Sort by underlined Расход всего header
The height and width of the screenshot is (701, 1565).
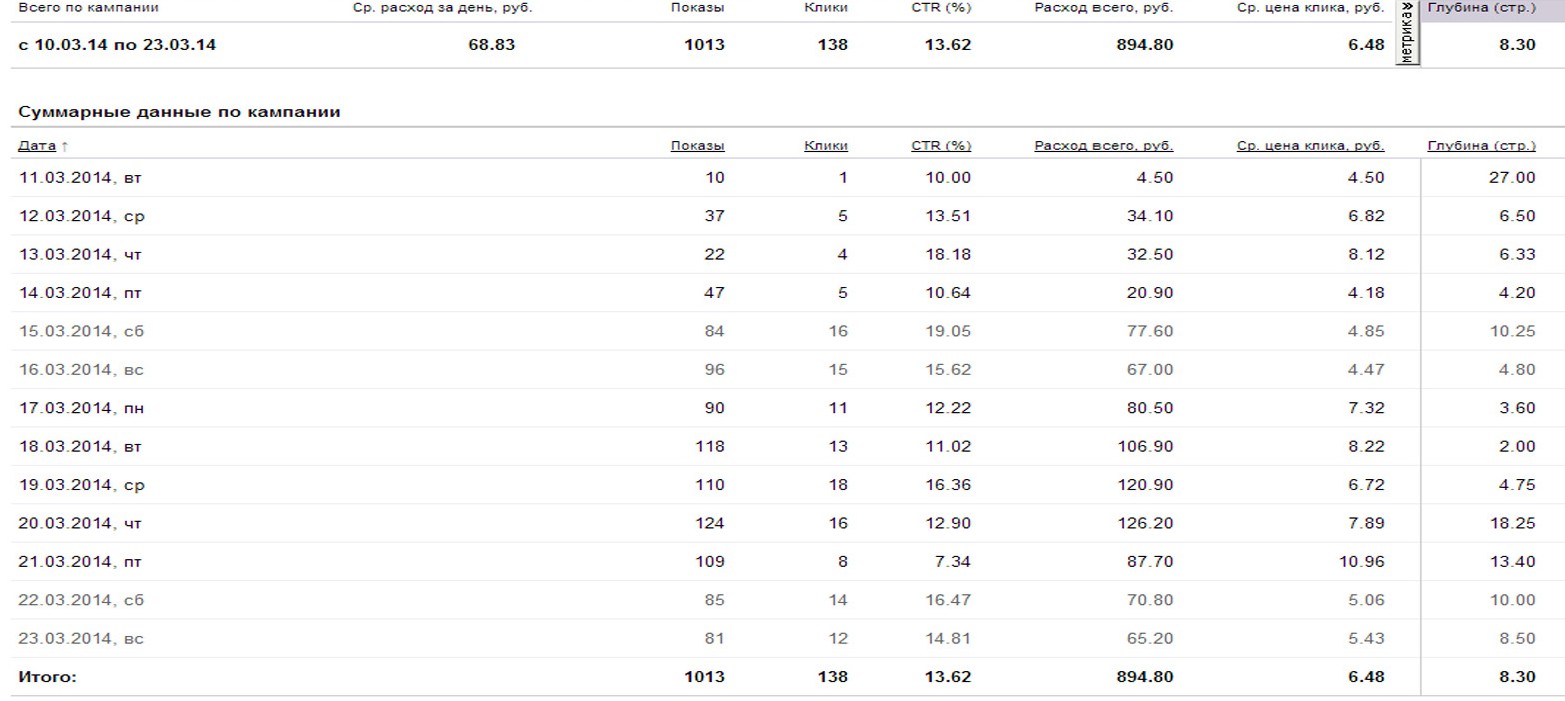[x=1103, y=146]
